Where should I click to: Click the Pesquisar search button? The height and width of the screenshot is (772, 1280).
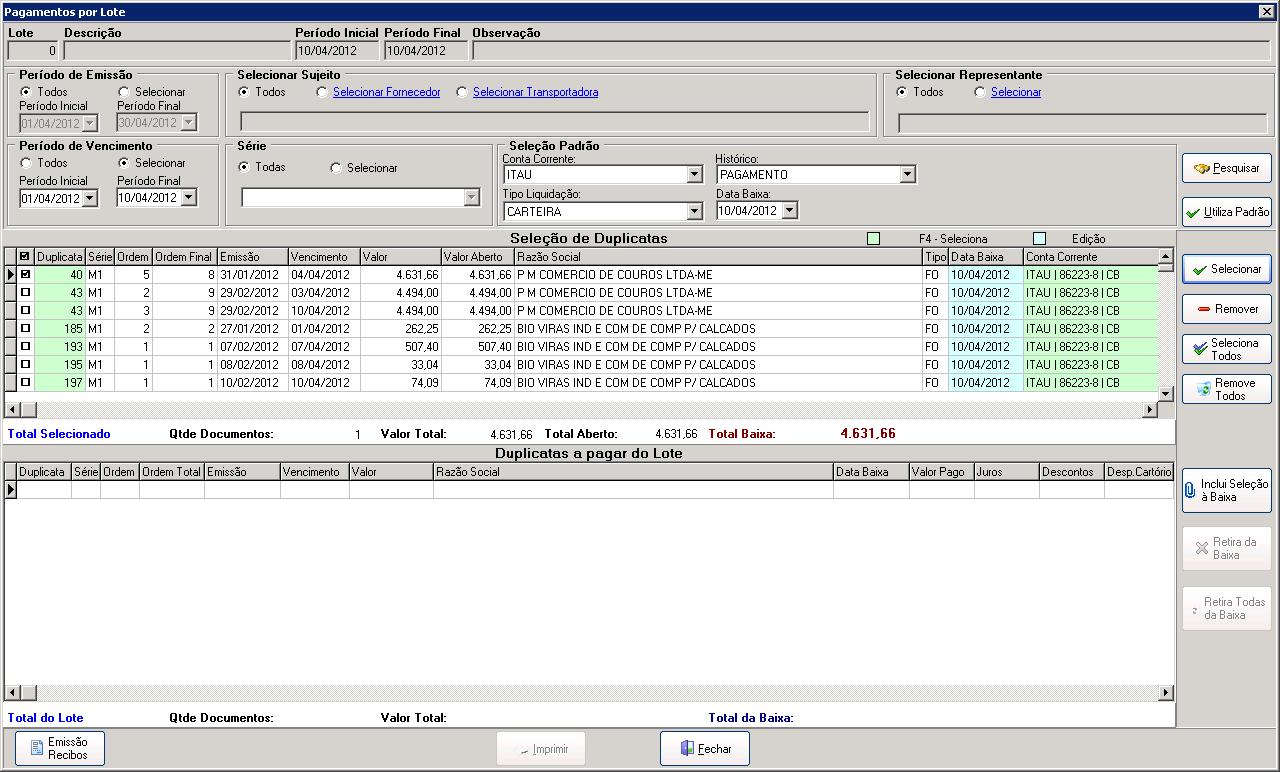tap(1226, 168)
